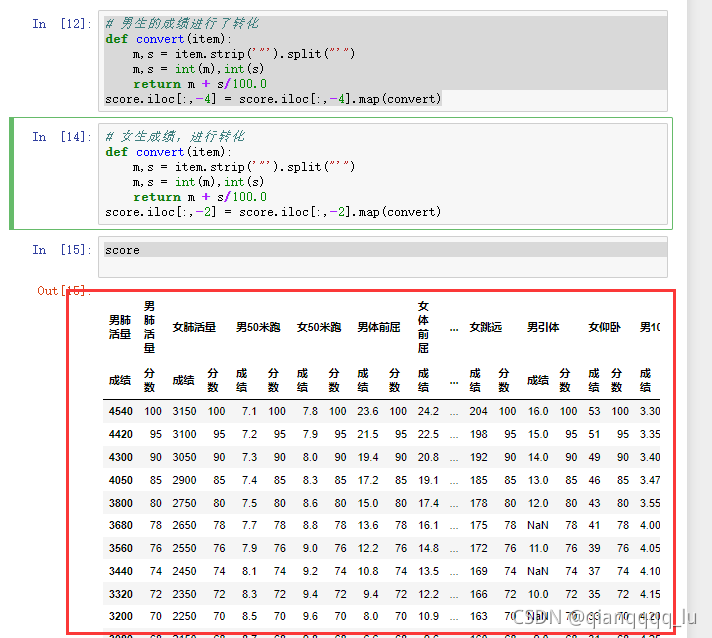Click the cell with value 21.5

click(x=368, y=434)
